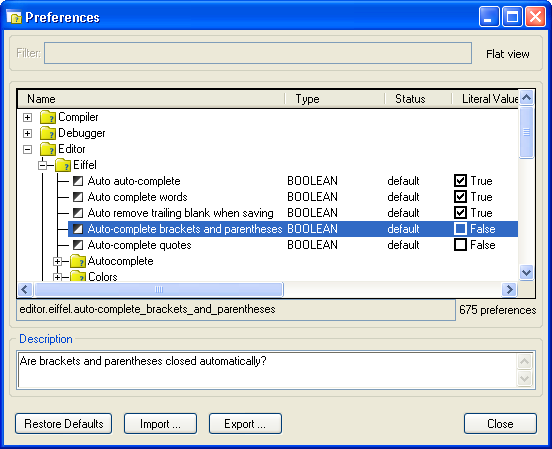
Task: Collapse the Editor tree node
Action: 27,149
